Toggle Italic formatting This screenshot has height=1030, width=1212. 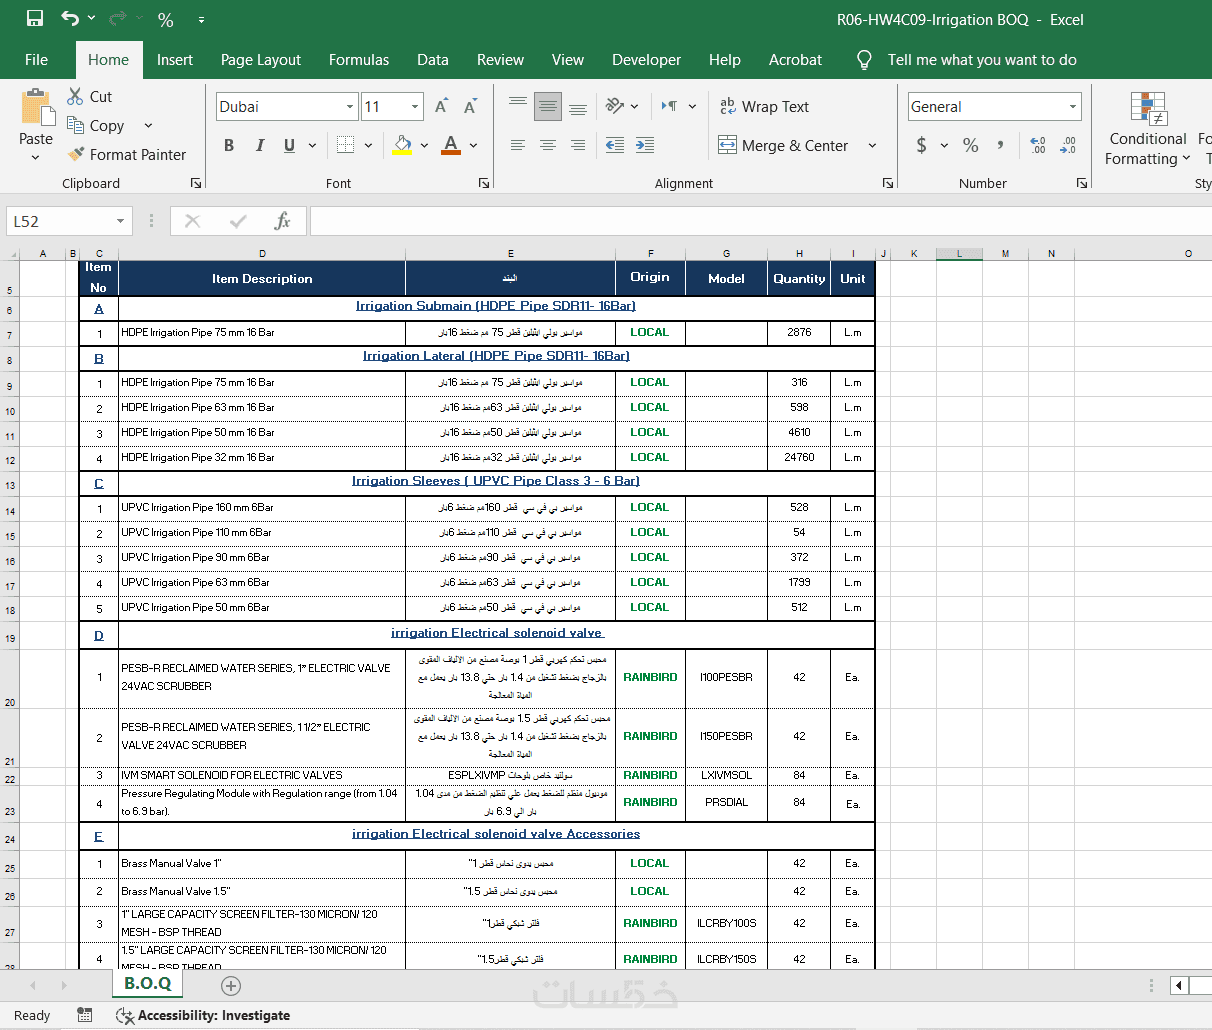point(260,145)
